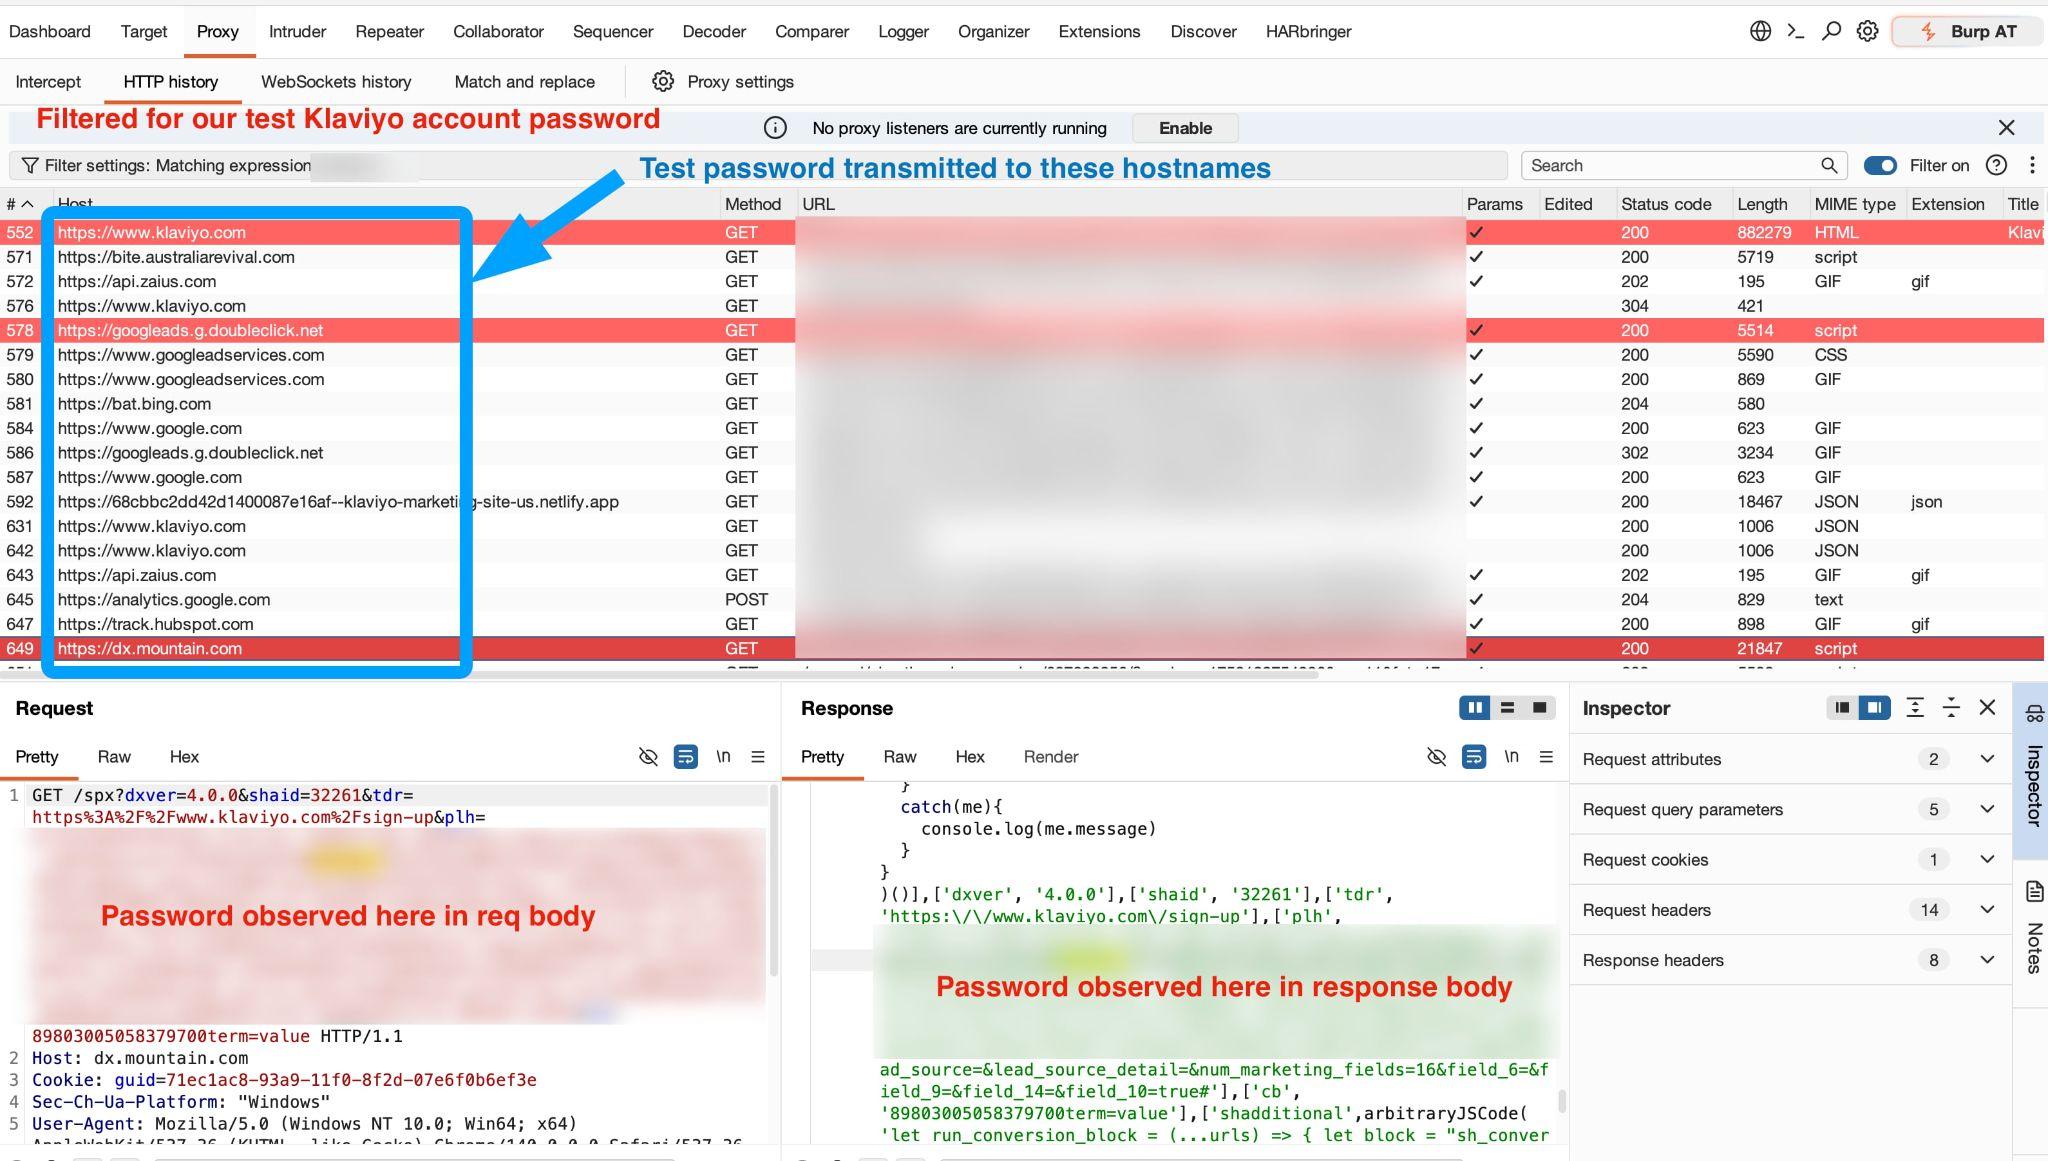Show non-printable \n characters in Request pane

pyautogui.click(x=723, y=757)
